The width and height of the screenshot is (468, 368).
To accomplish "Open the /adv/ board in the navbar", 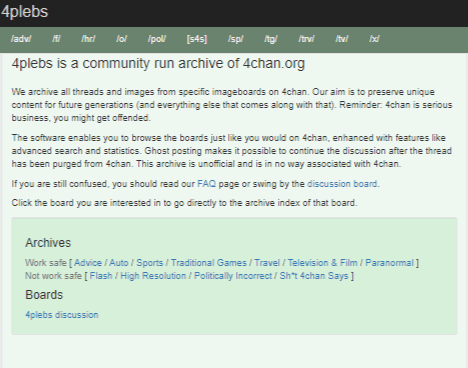I will point(21,39).
